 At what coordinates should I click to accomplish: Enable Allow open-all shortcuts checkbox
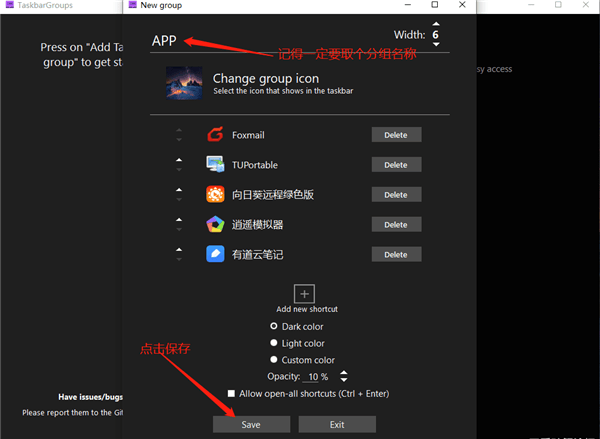coord(232,393)
